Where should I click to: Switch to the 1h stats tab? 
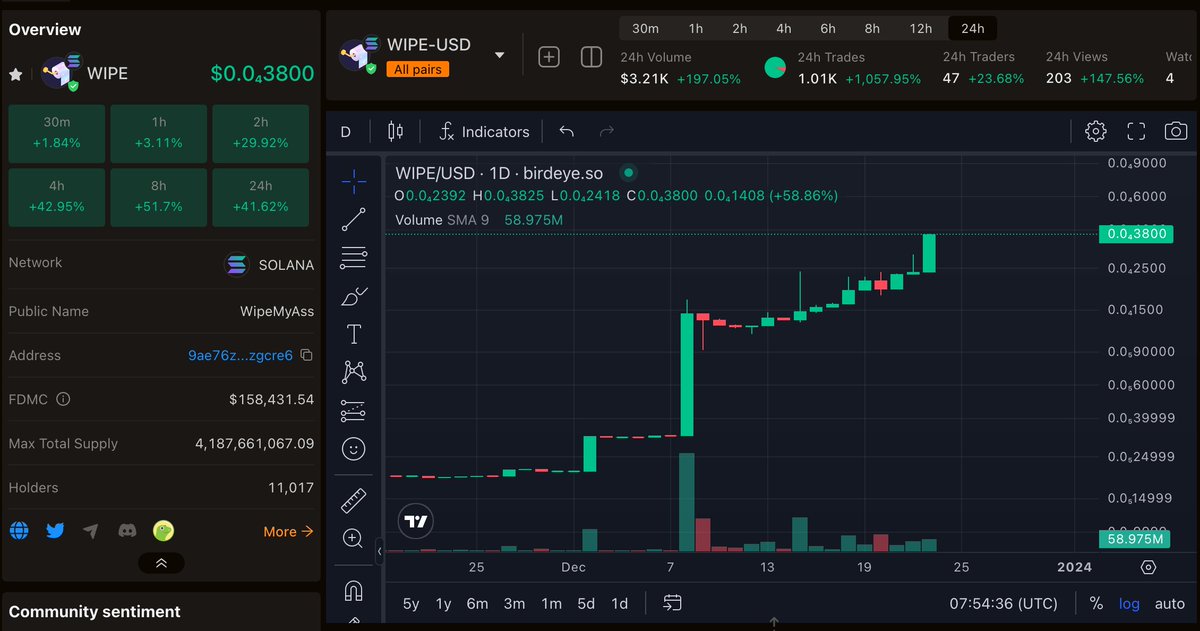pos(158,133)
